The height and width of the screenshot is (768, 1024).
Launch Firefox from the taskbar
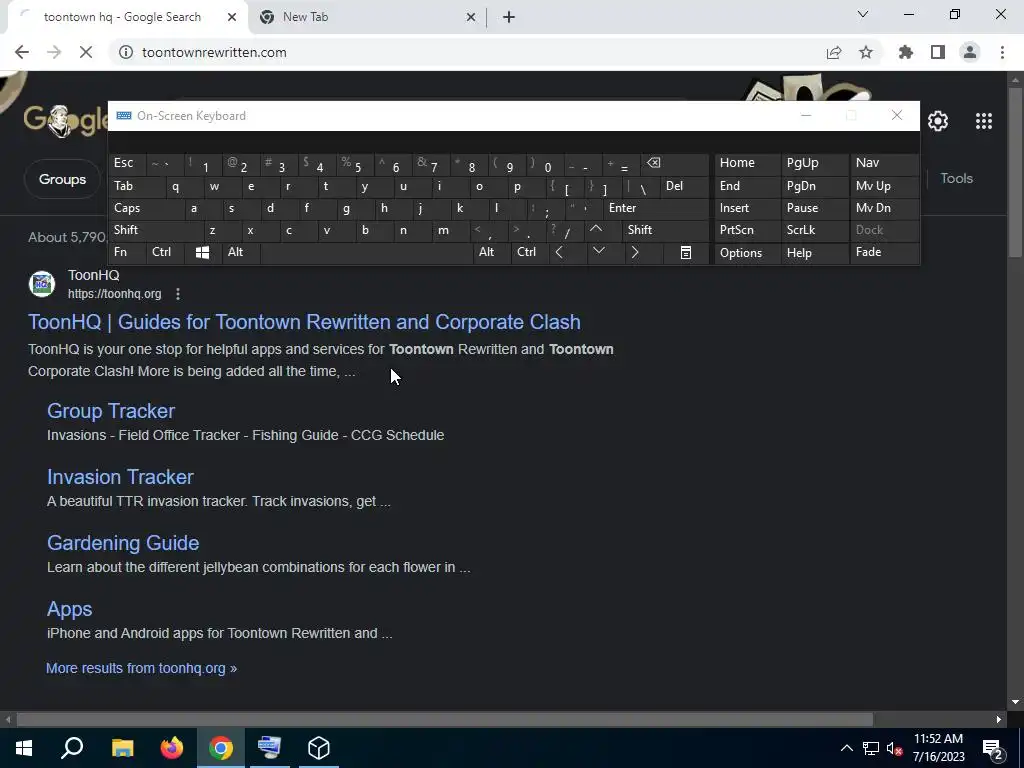point(172,748)
